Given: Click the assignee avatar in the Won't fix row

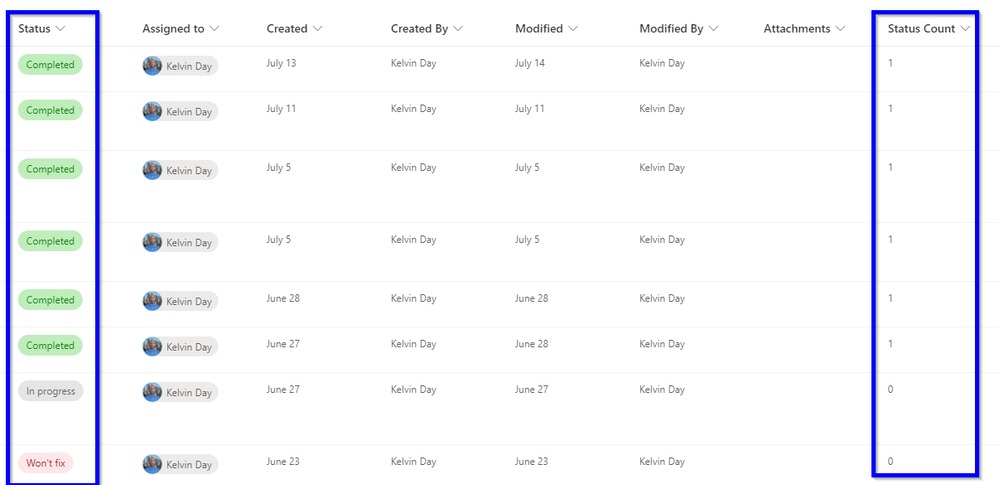Looking at the screenshot, I should click(x=152, y=464).
